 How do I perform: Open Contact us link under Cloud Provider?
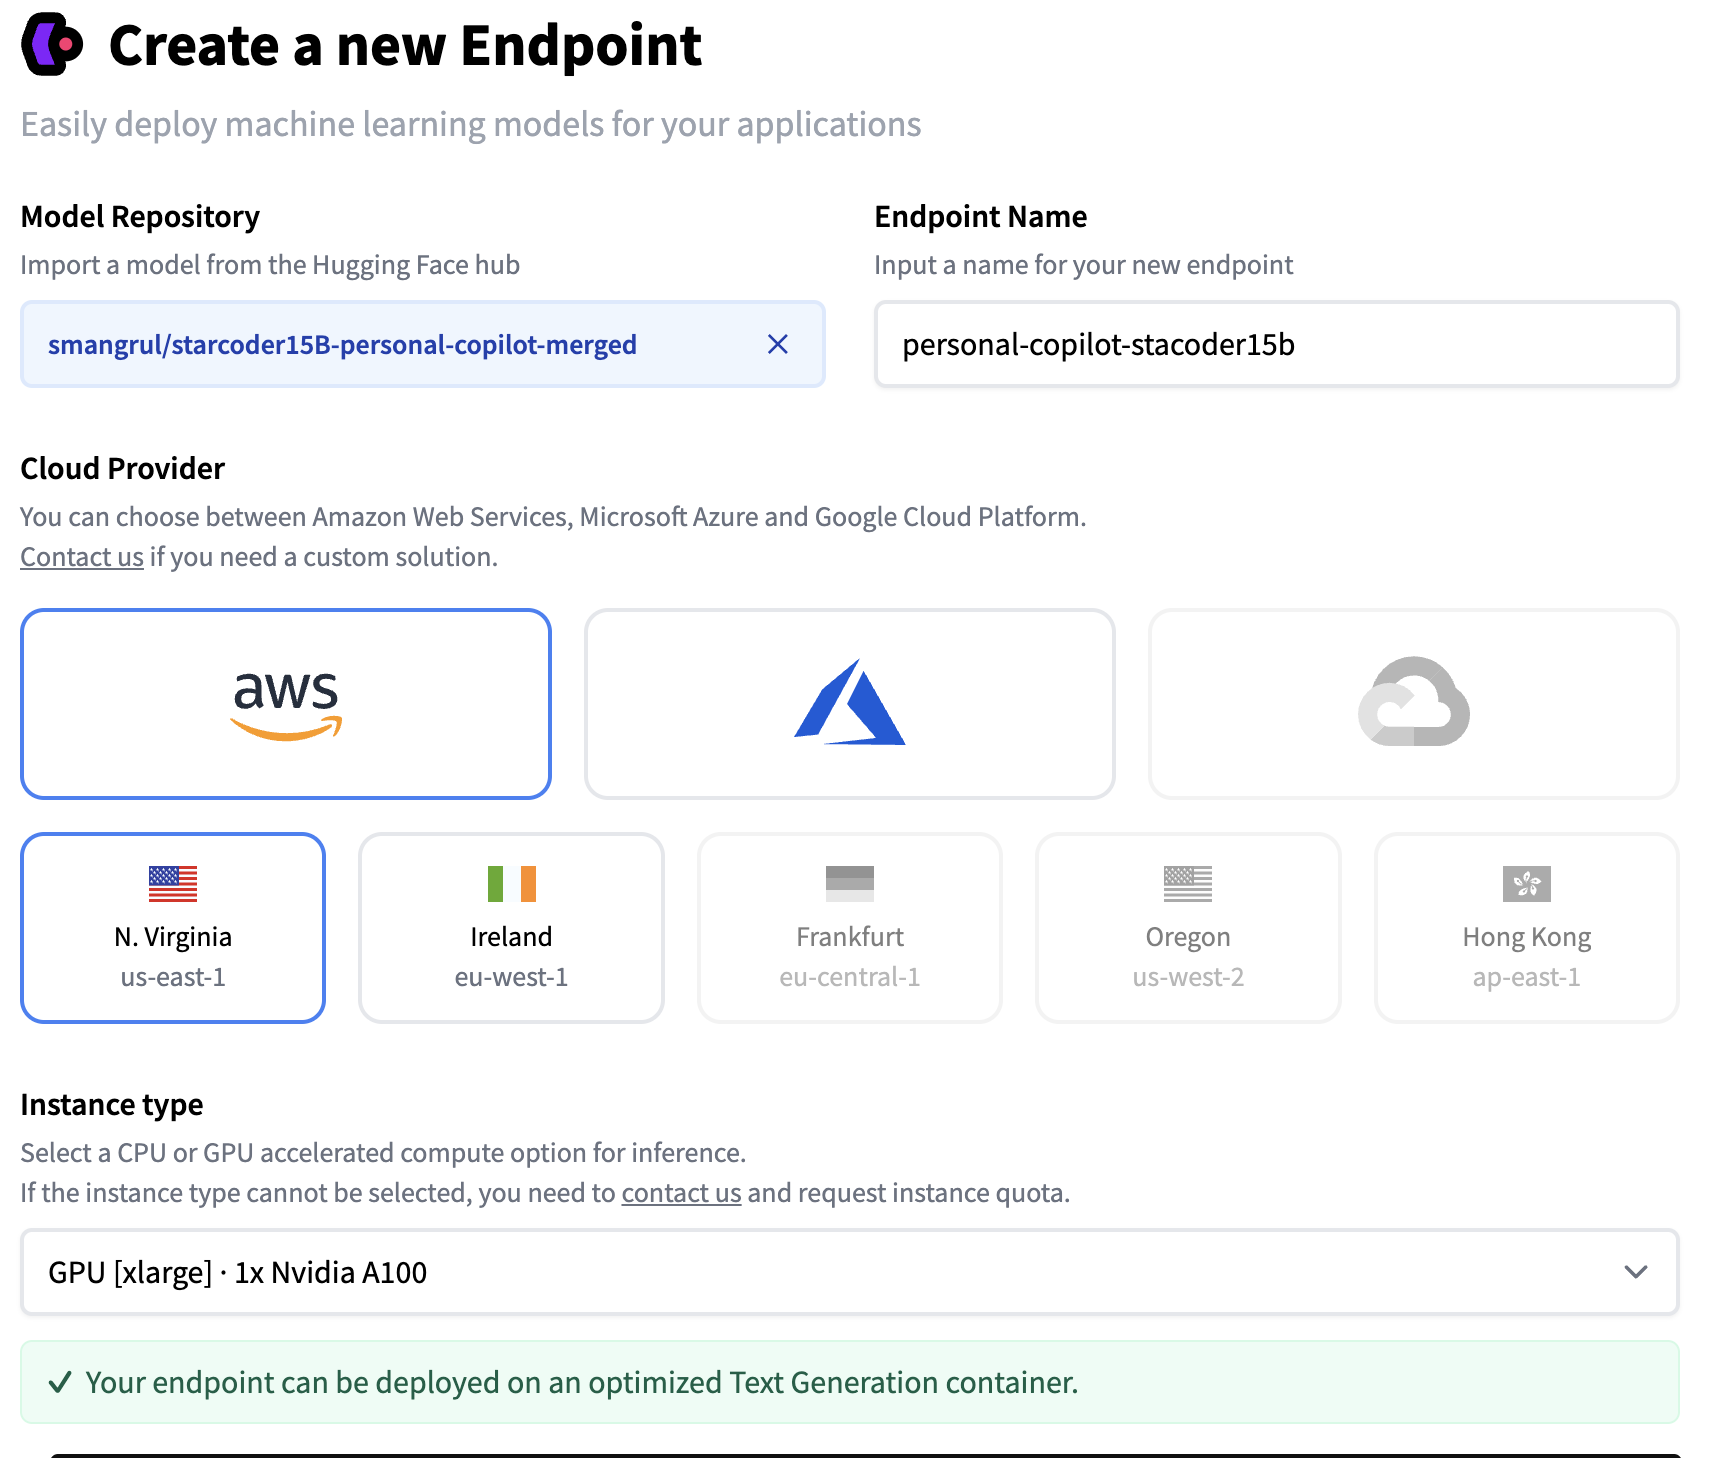click(x=82, y=557)
